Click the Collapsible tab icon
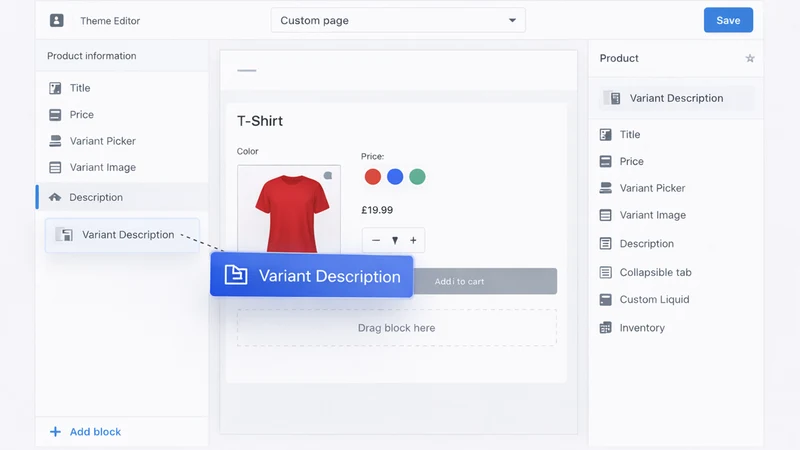The width and height of the screenshot is (800, 450). [606, 272]
